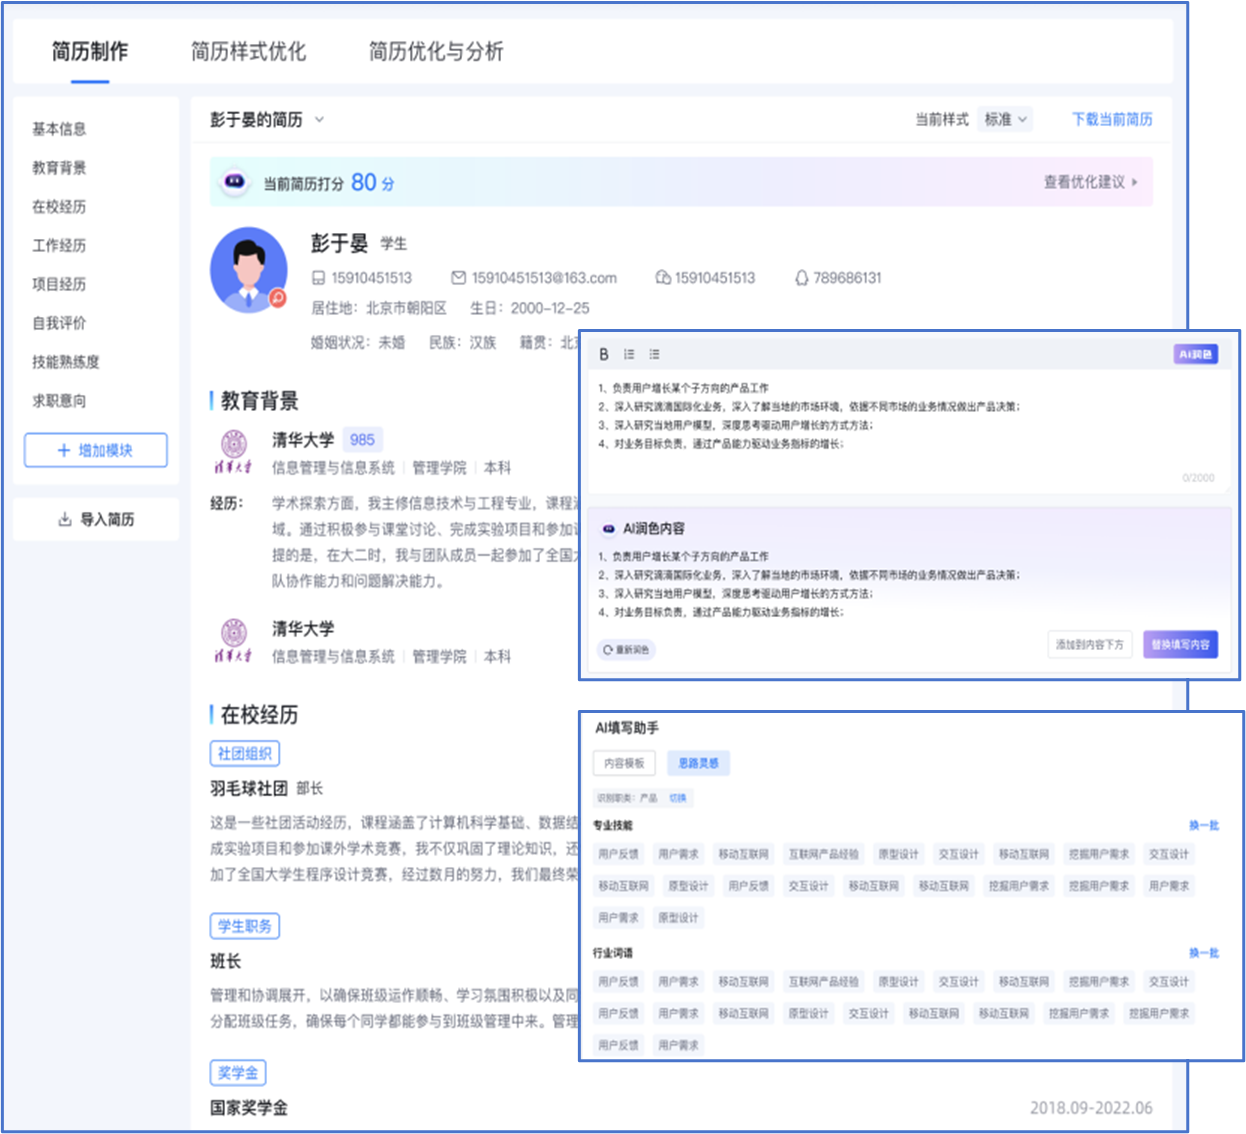The image size is (1246, 1134).
Task: Click the Tsinghua logo next to the 985 tag
Action: coord(233,452)
